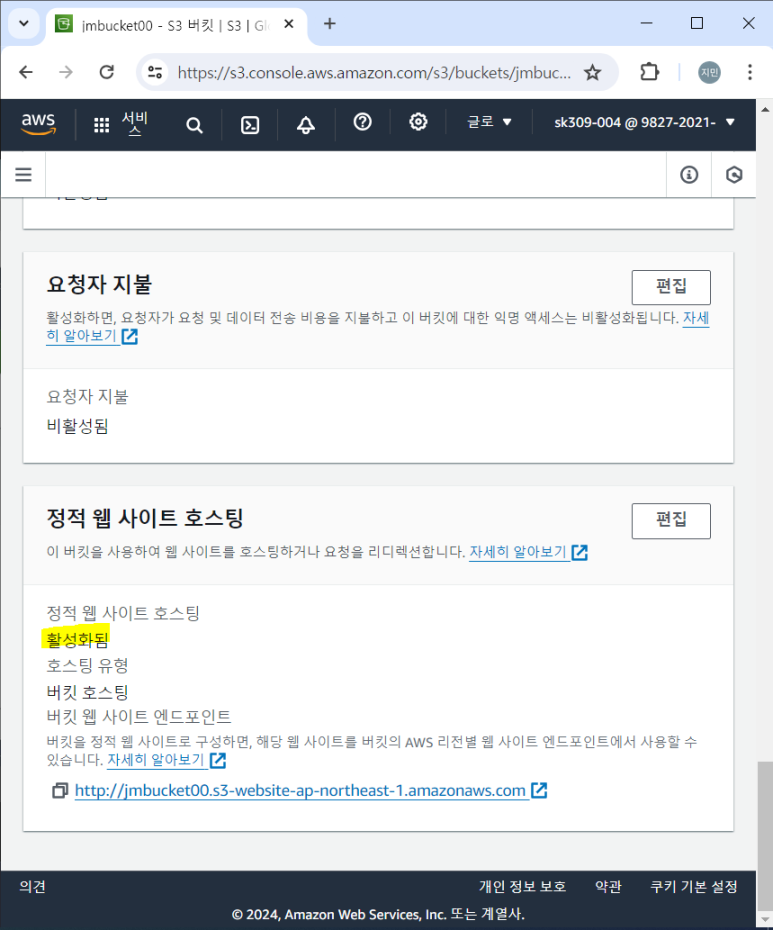The height and width of the screenshot is (930, 773).
Task: Open the Chrome three-dot menu
Action: pos(750,72)
